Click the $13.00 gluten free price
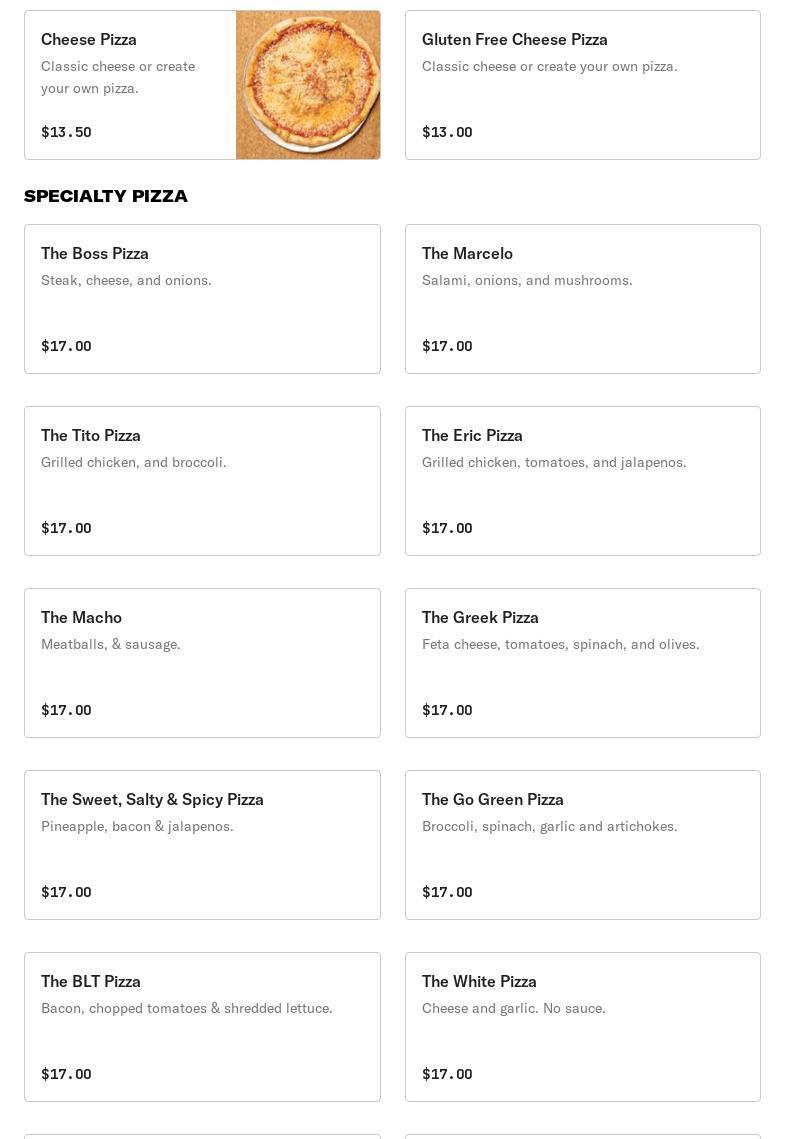The height and width of the screenshot is (1139, 785). tap(447, 132)
